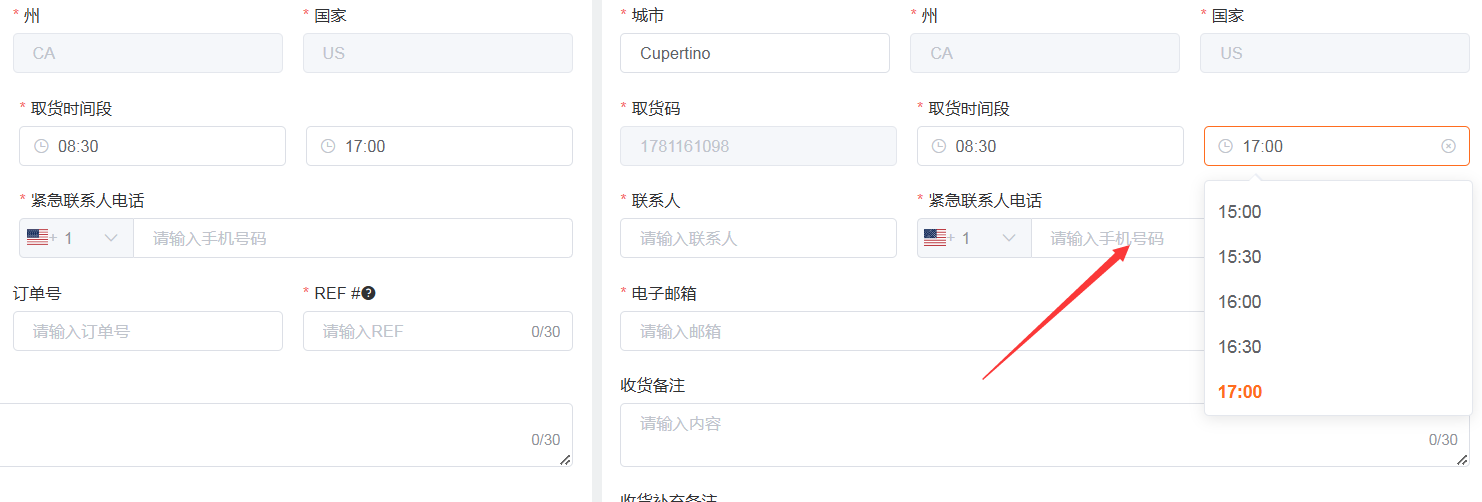This screenshot has height=502, width=1482.
Task: Click the right emergency phone number field
Action: (1117, 238)
